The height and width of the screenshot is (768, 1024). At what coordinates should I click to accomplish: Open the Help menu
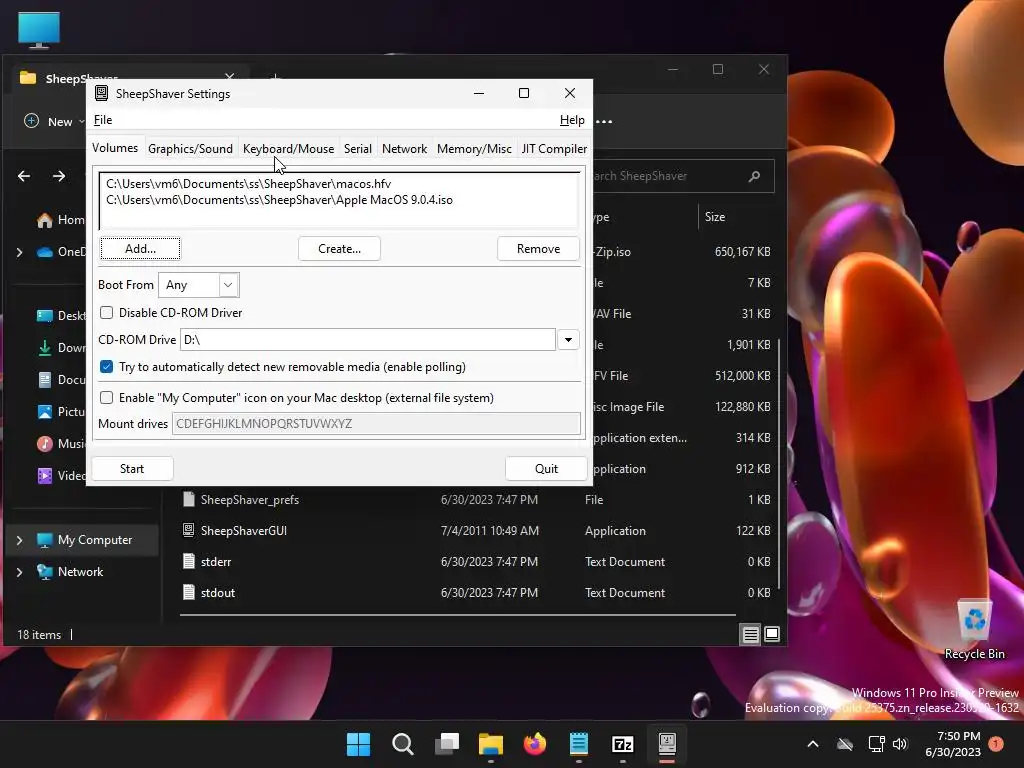[572, 120]
